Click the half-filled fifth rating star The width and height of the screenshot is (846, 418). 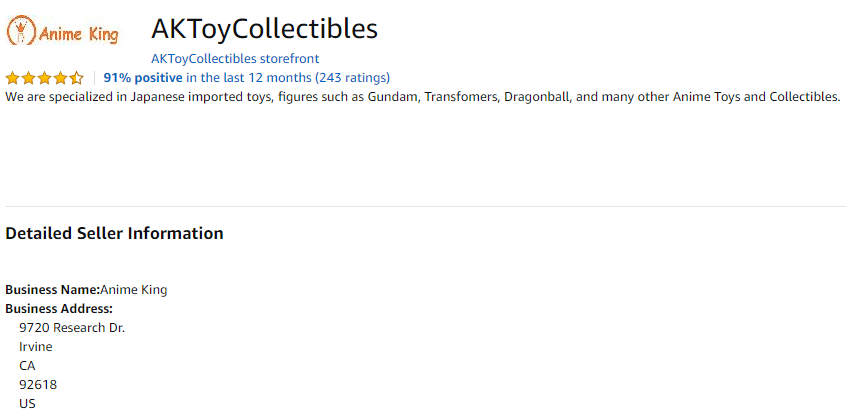coord(77,78)
